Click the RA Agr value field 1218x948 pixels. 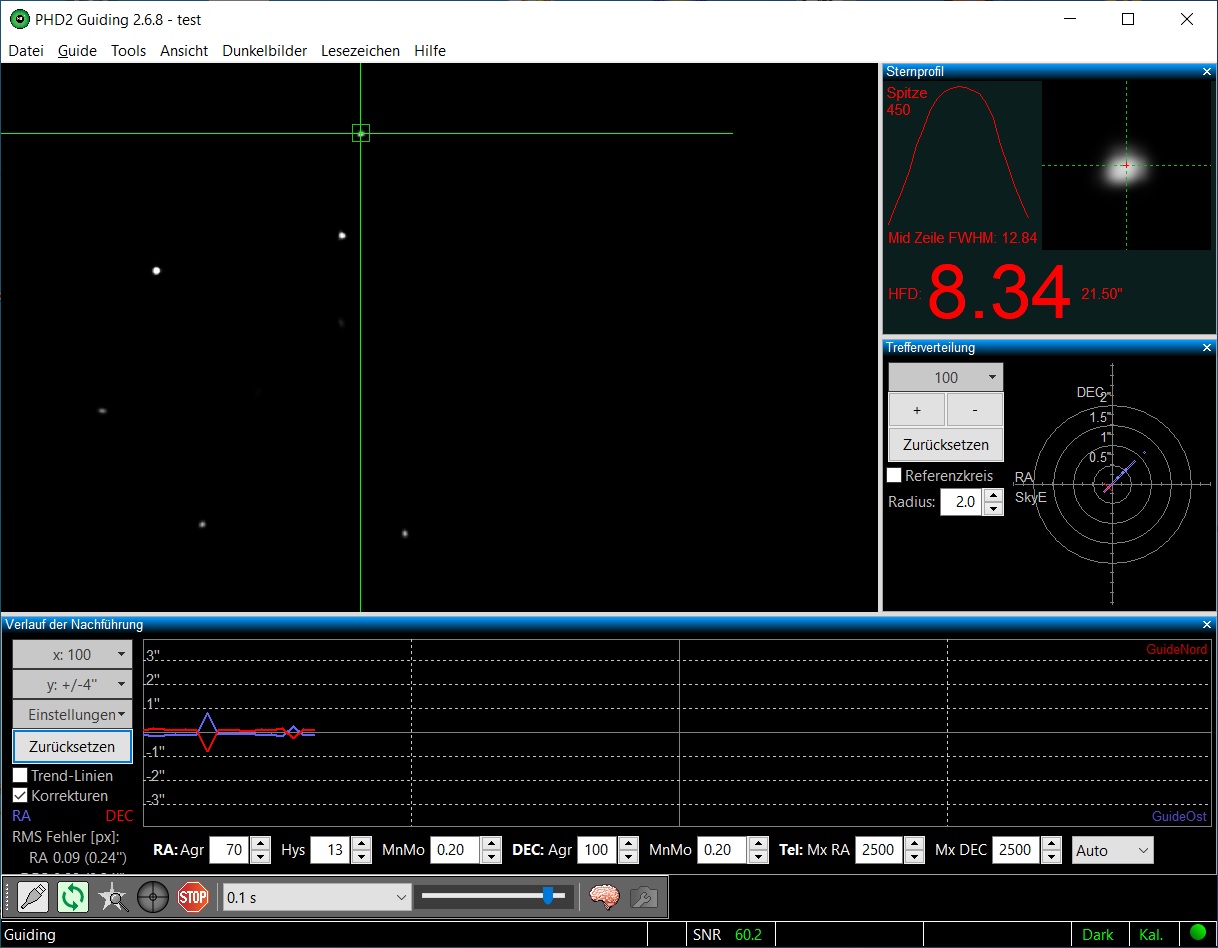[x=229, y=850]
